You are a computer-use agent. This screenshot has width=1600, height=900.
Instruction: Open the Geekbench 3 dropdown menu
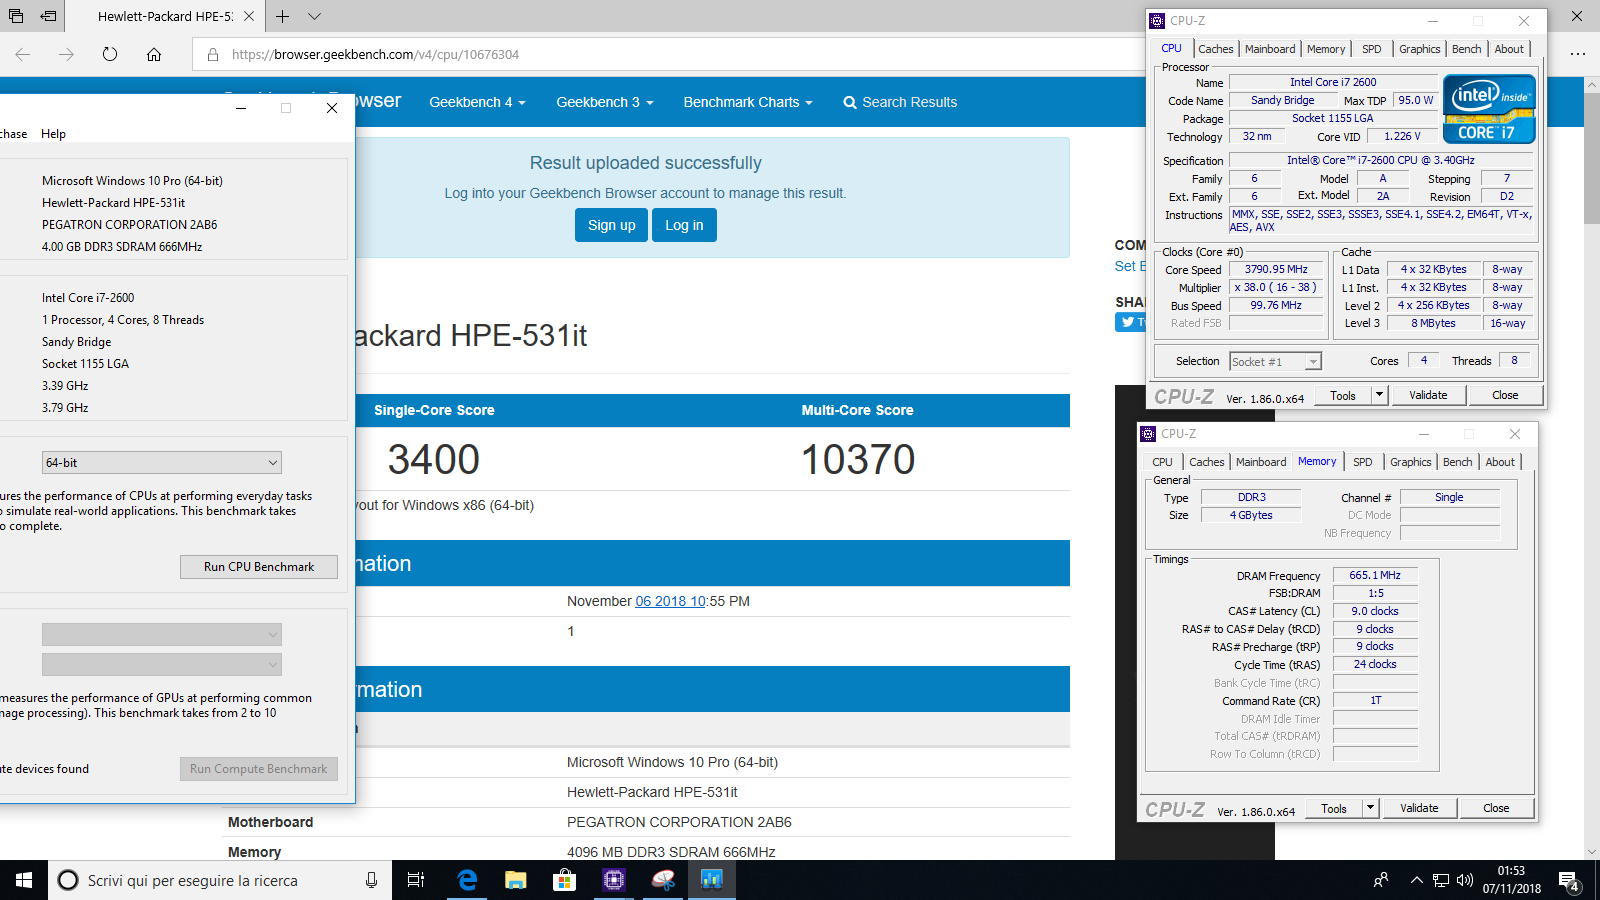click(604, 102)
